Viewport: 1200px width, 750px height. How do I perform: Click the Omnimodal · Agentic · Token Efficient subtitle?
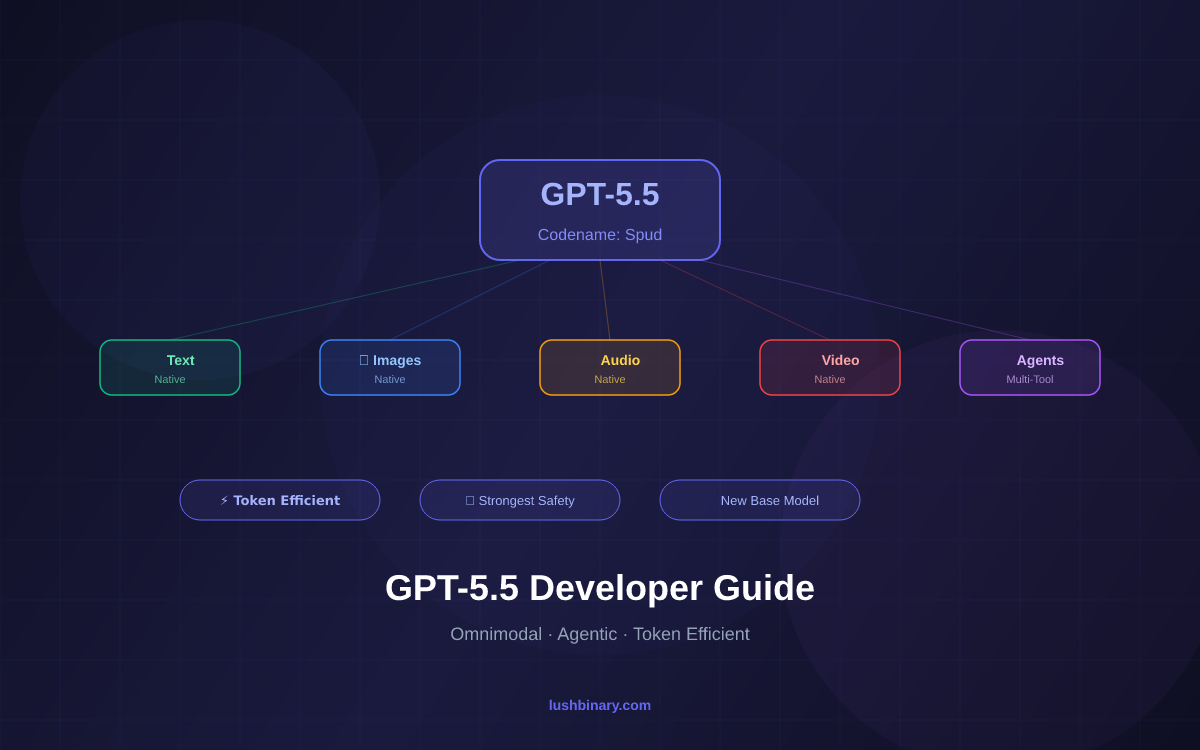click(x=600, y=634)
